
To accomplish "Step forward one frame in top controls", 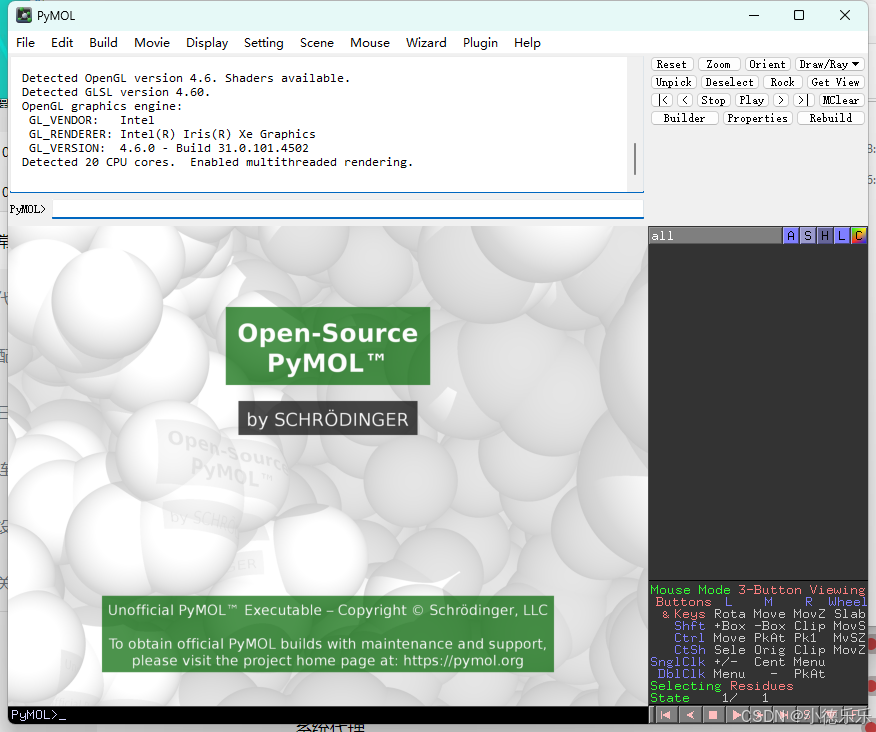I will tap(781, 100).
